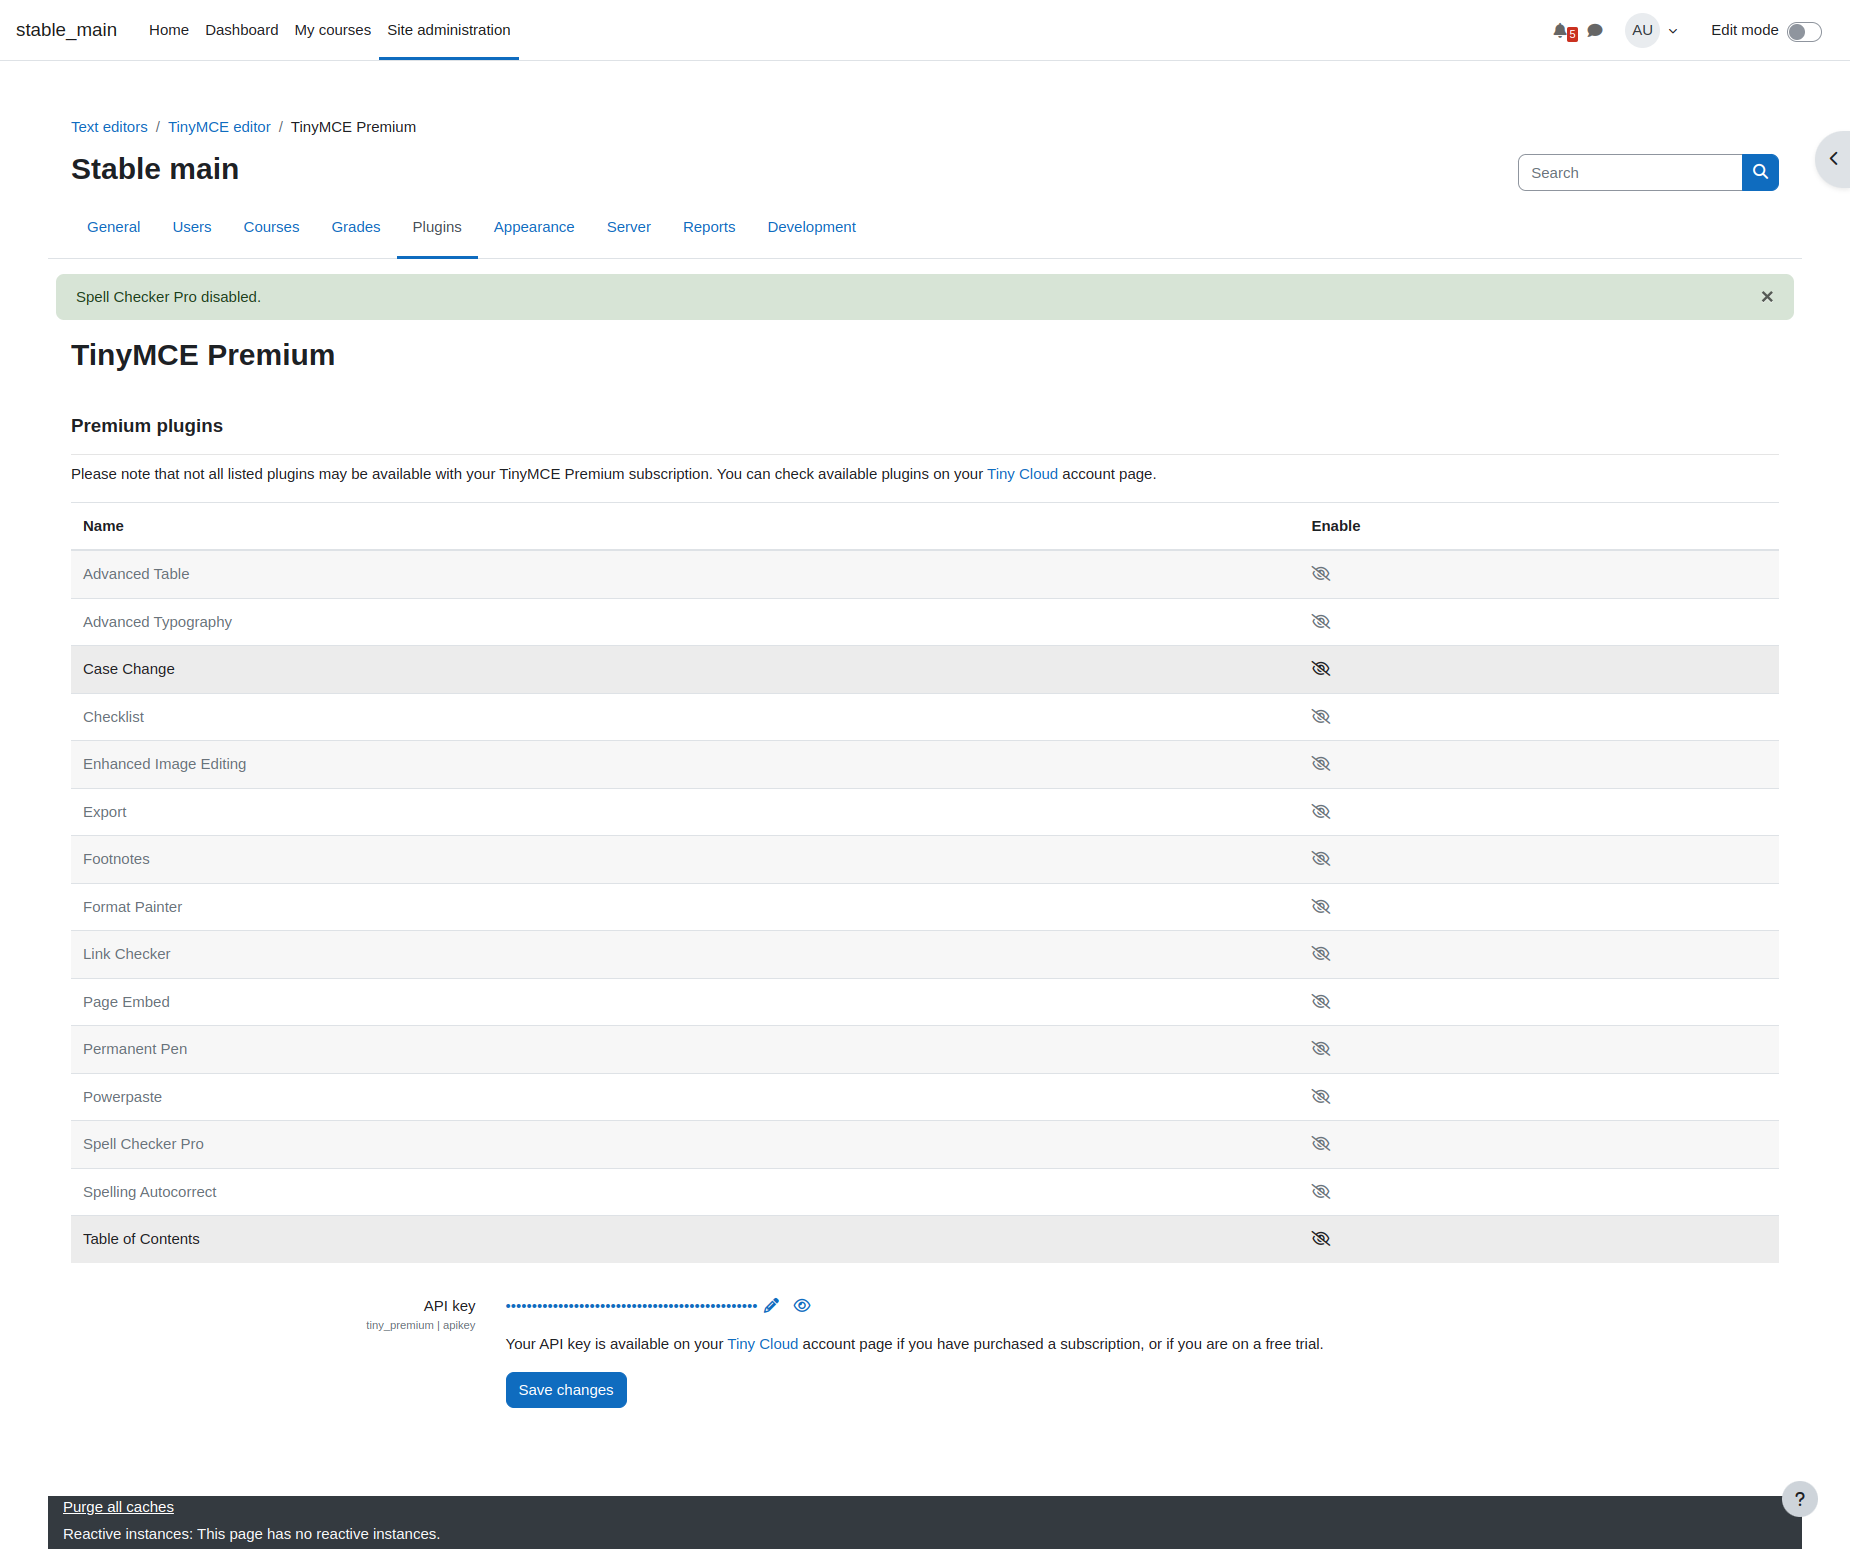Open Tiny Cloud link under API key
The height and width of the screenshot is (1549, 1850).
pos(763,1344)
